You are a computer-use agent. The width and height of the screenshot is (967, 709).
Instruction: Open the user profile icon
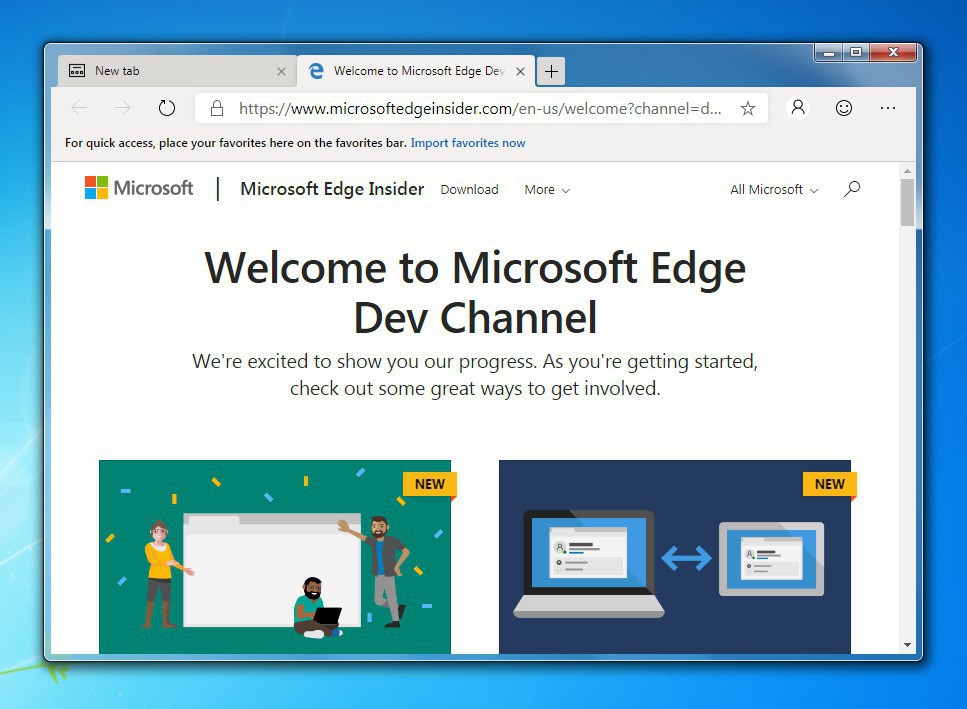tap(798, 108)
